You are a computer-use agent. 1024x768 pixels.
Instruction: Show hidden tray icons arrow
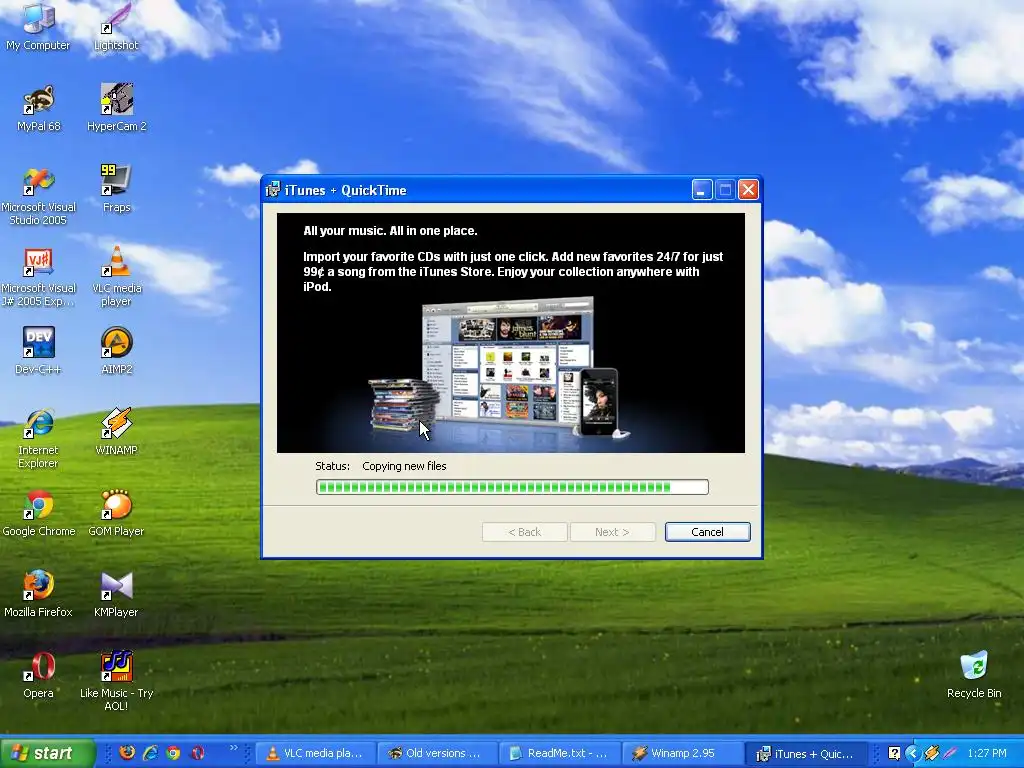point(912,753)
